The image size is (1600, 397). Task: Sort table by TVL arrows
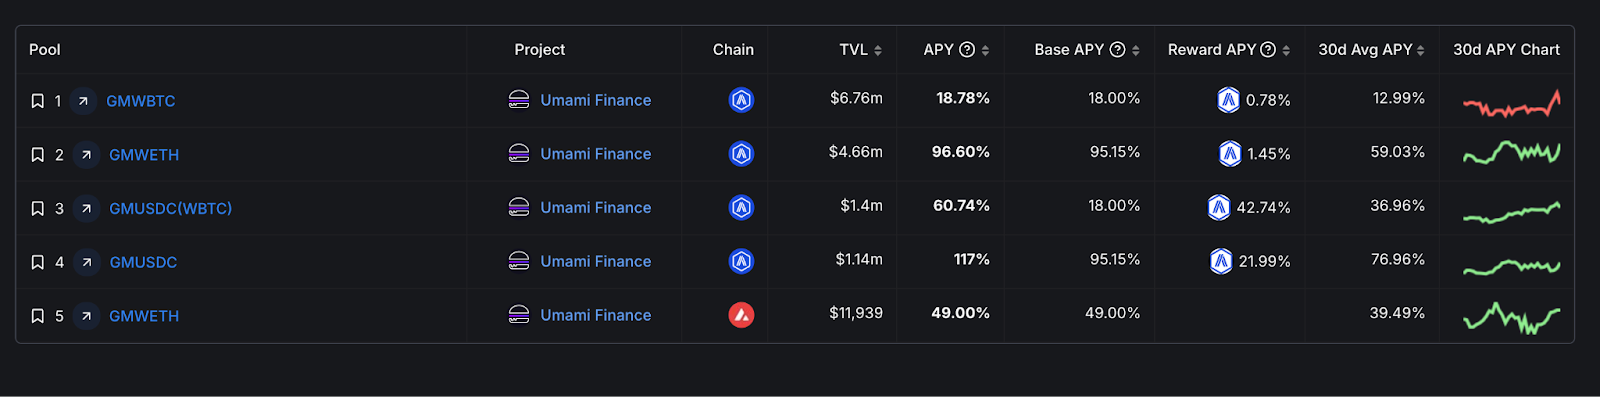point(878,50)
